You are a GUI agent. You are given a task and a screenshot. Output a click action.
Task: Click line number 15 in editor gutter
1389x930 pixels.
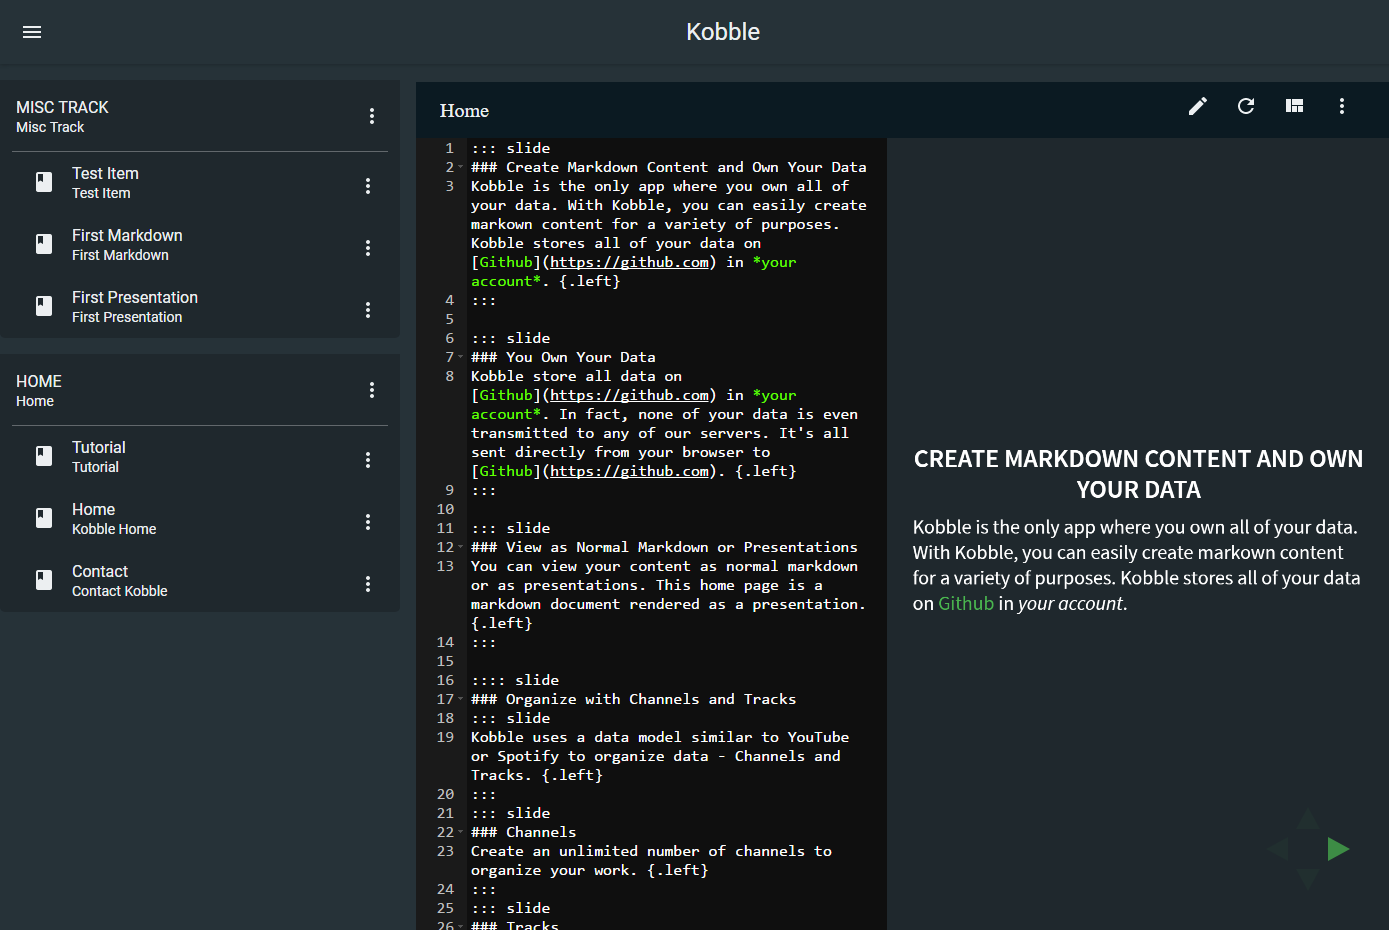tap(445, 661)
